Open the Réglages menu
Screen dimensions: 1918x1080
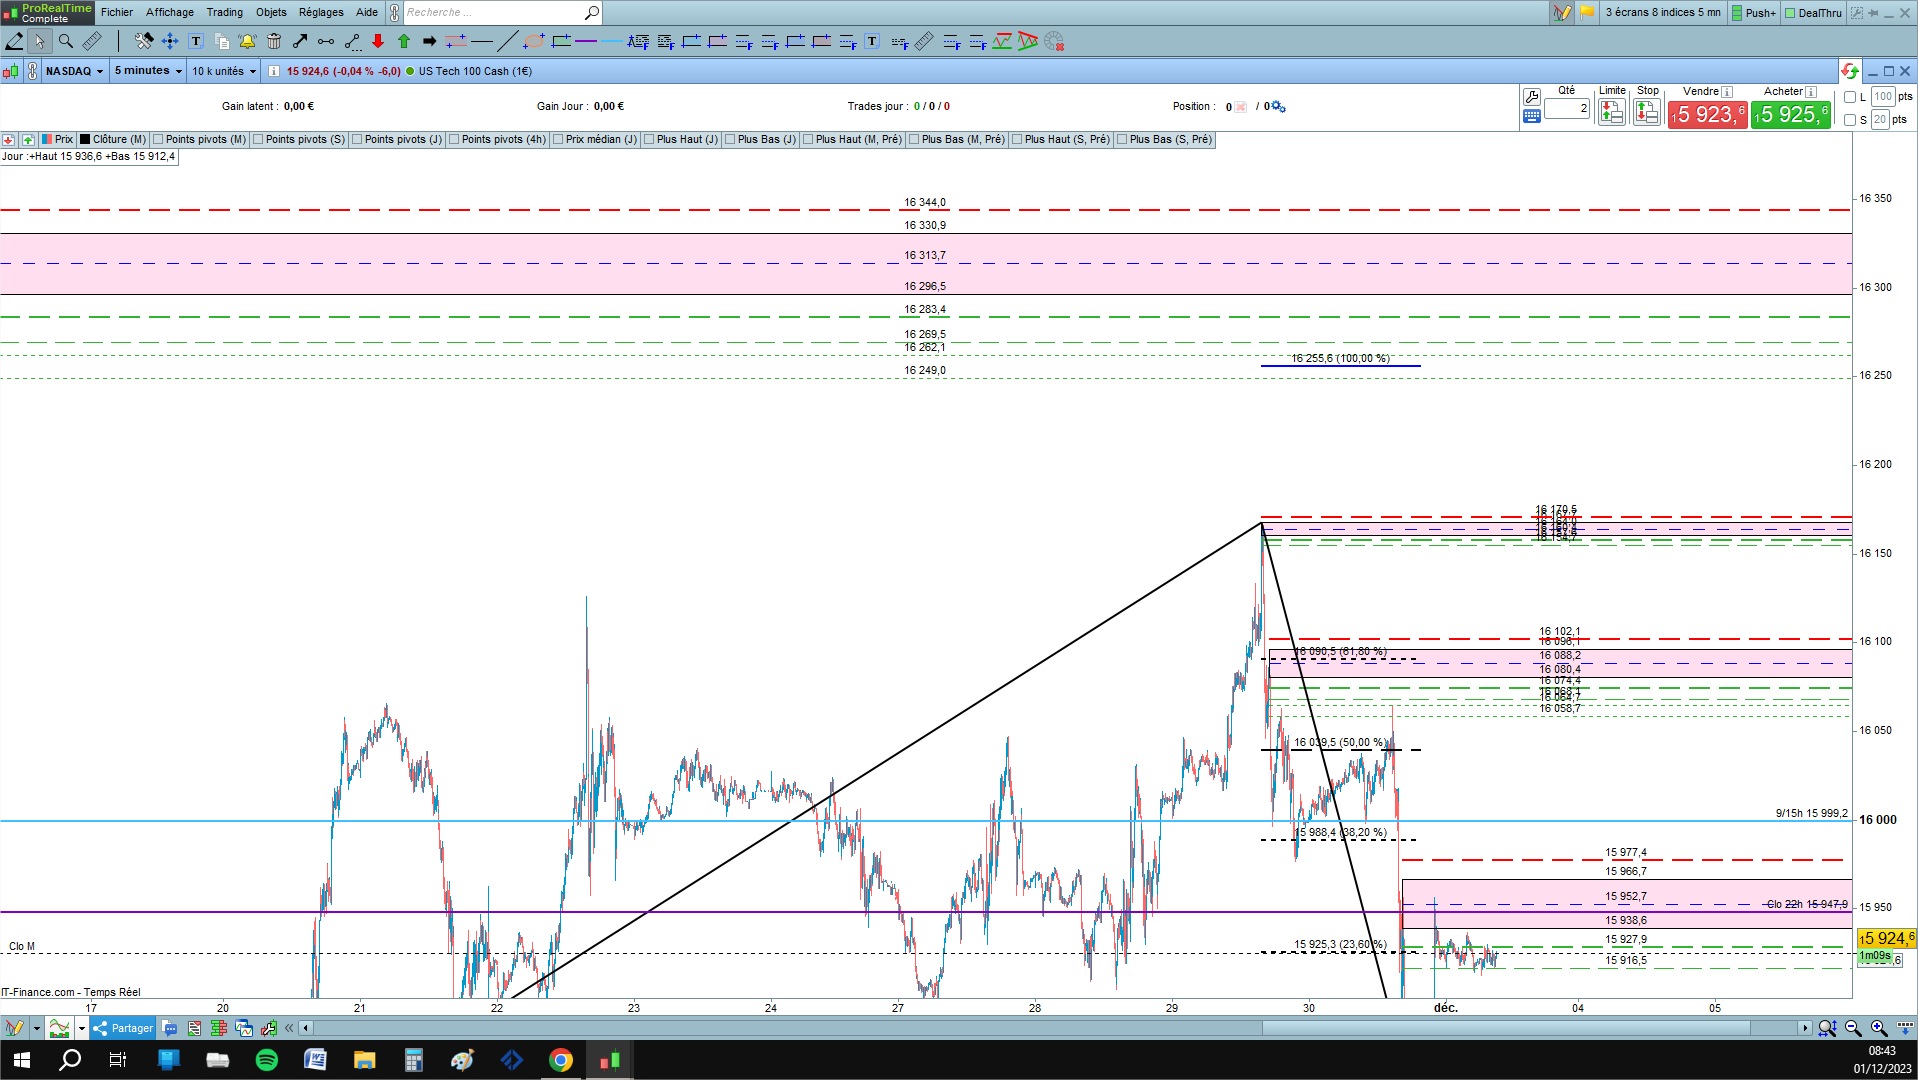(321, 12)
